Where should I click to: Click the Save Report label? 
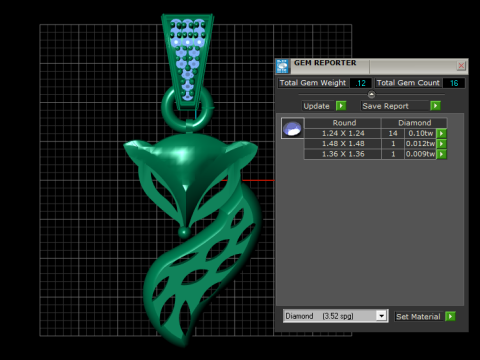pyautogui.click(x=386, y=106)
